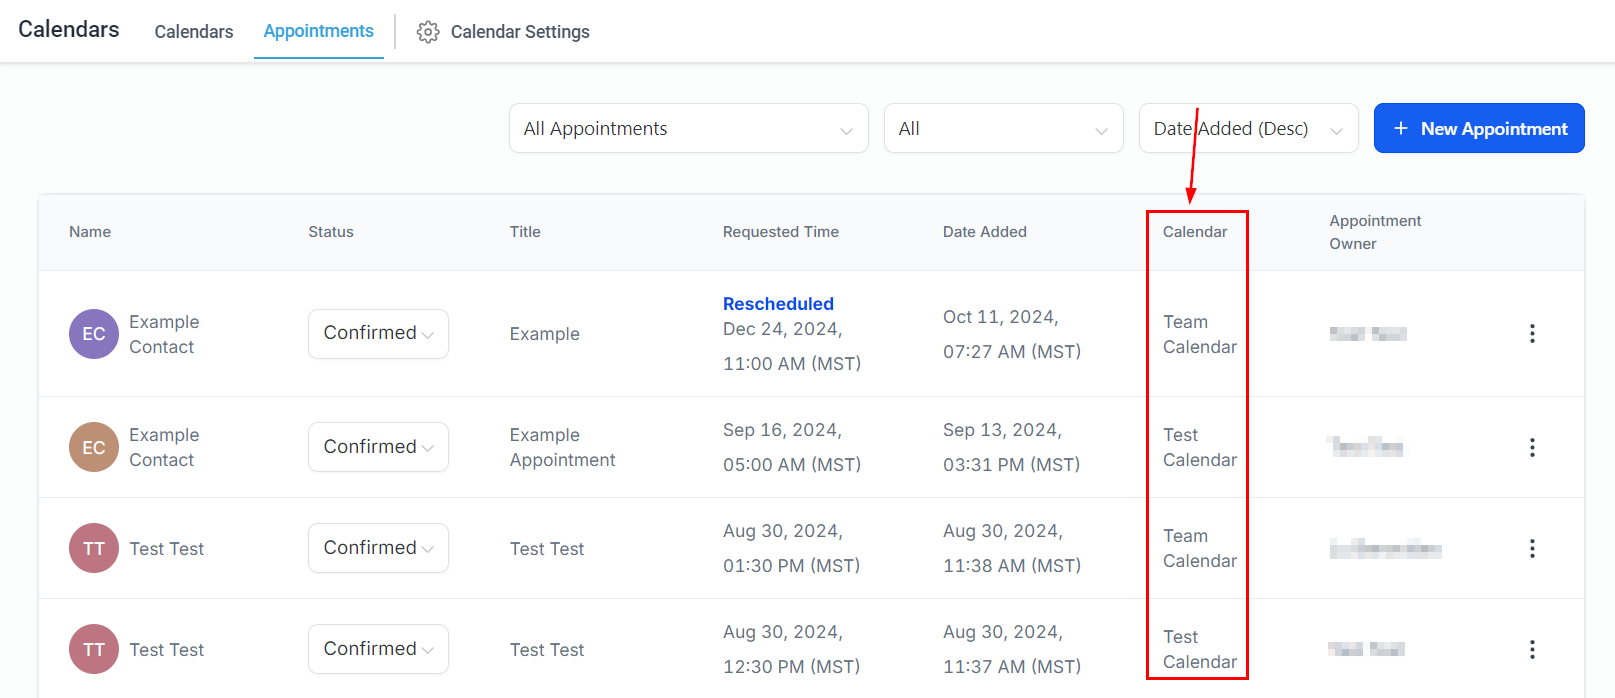
Task: Click the New Appointment button
Action: click(1479, 129)
